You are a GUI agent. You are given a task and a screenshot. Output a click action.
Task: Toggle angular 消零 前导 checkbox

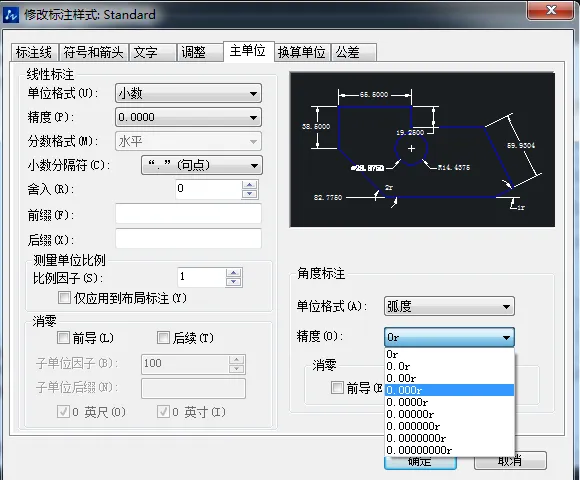click(x=337, y=388)
